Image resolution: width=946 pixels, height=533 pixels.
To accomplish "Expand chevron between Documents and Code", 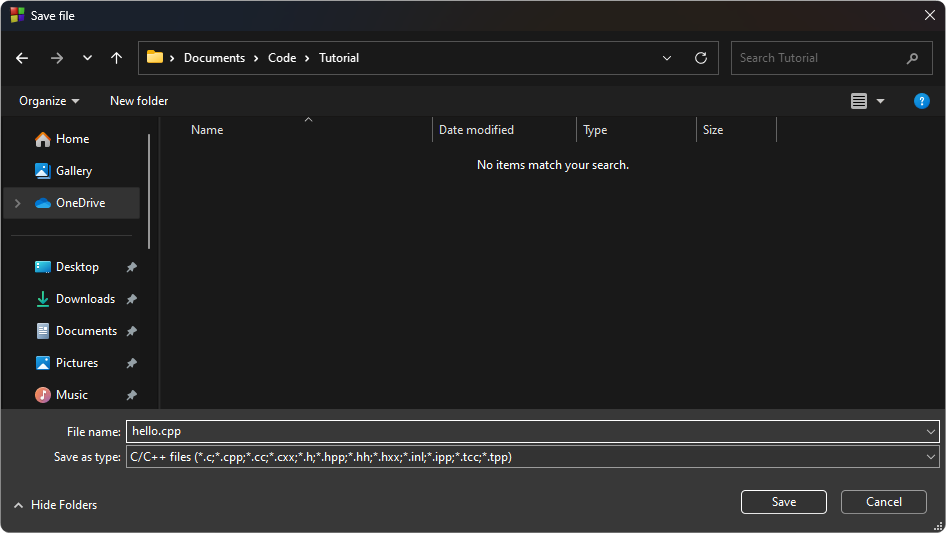I will click(256, 58).
